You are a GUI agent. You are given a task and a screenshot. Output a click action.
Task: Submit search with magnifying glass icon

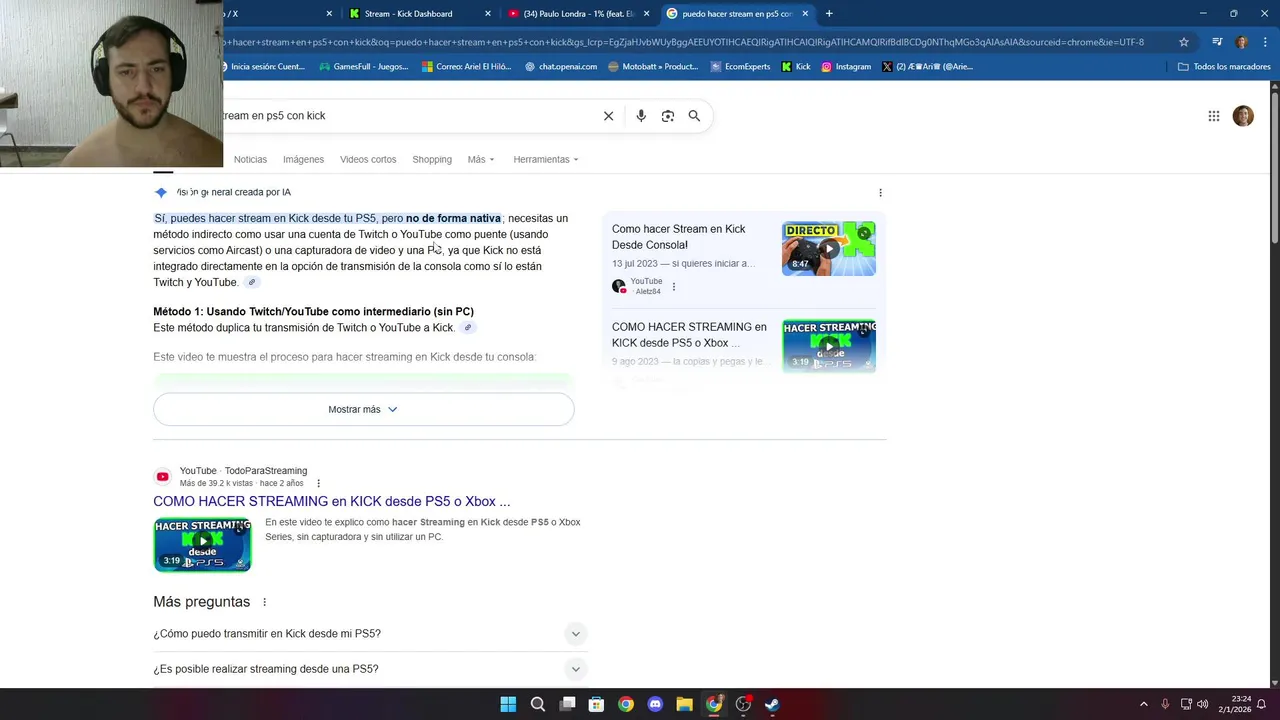pos(694,116)
